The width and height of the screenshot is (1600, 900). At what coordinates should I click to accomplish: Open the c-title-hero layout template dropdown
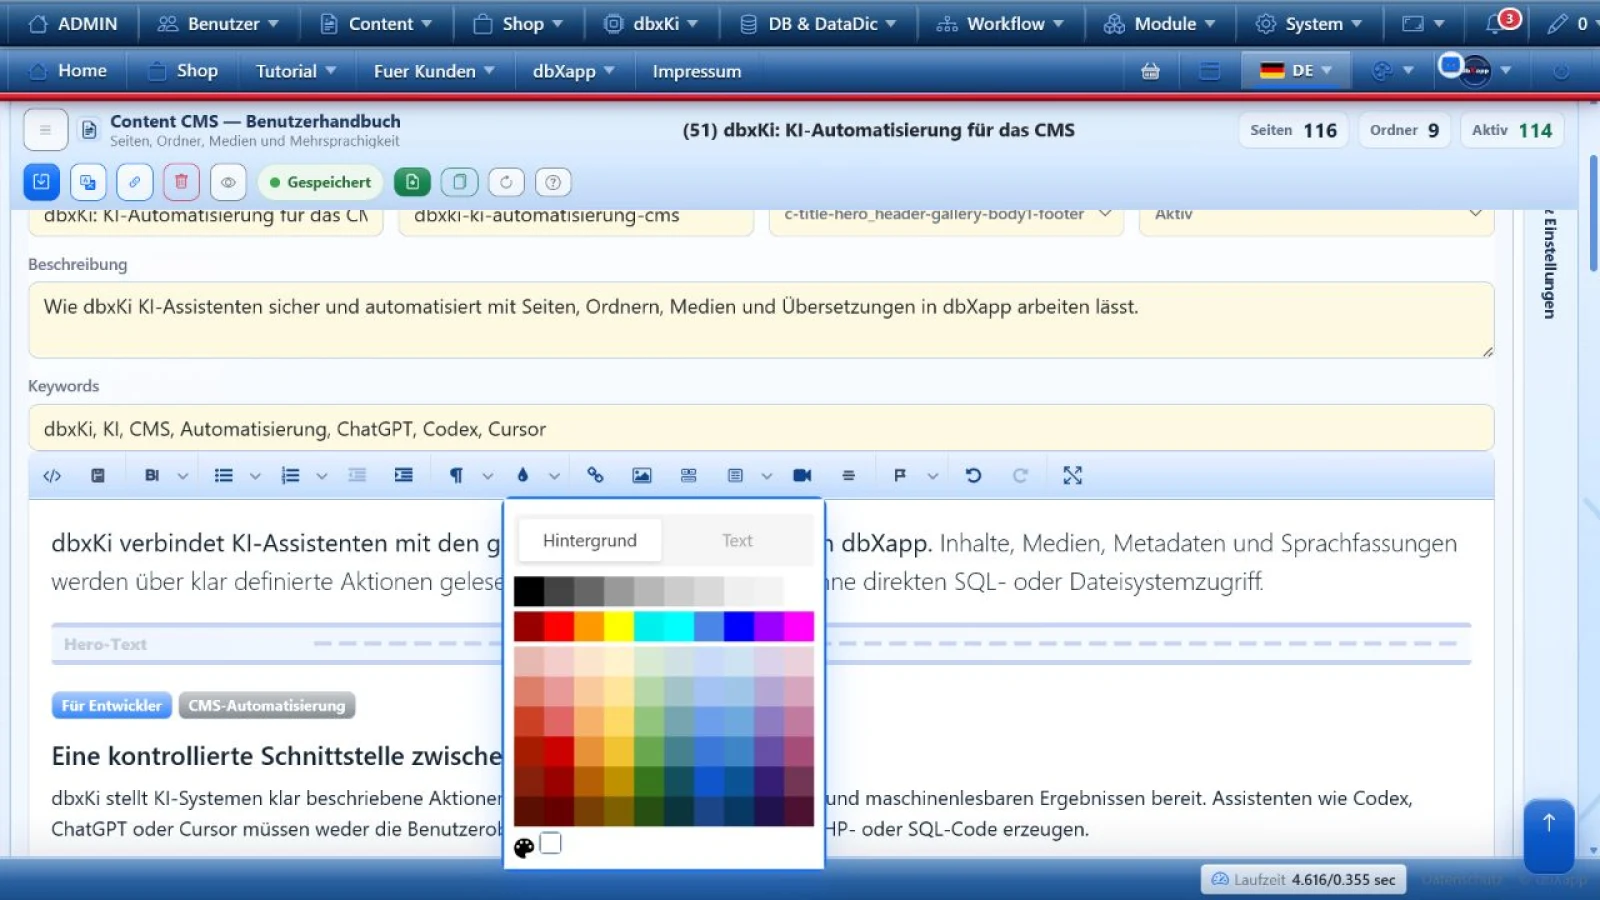[x=947, y=214]
